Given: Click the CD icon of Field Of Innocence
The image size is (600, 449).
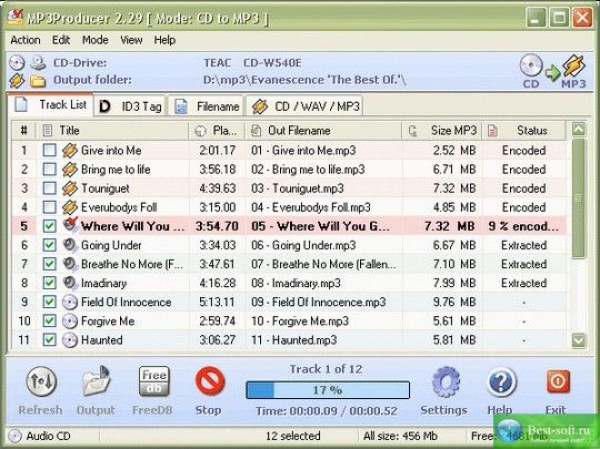Looking at the screenshot, I should pos(70,302).
